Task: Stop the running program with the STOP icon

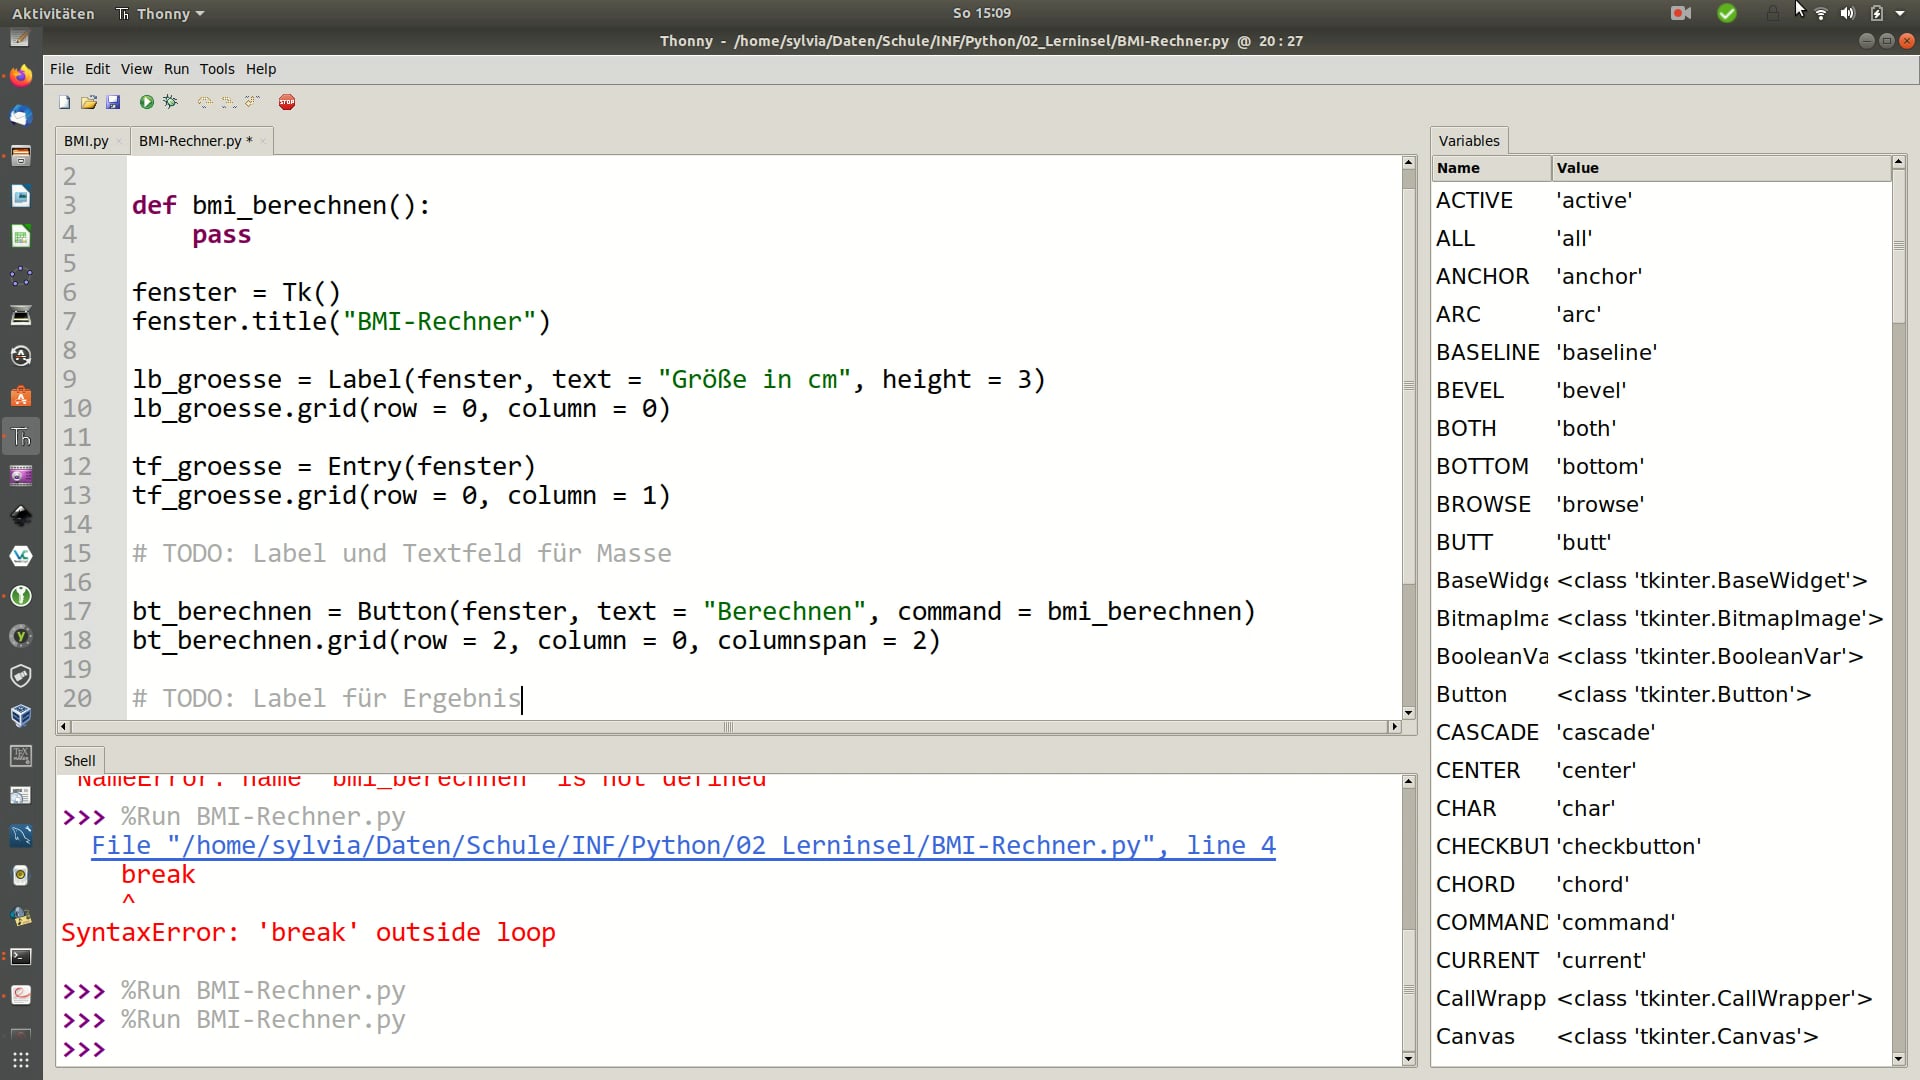Action: 287,101
